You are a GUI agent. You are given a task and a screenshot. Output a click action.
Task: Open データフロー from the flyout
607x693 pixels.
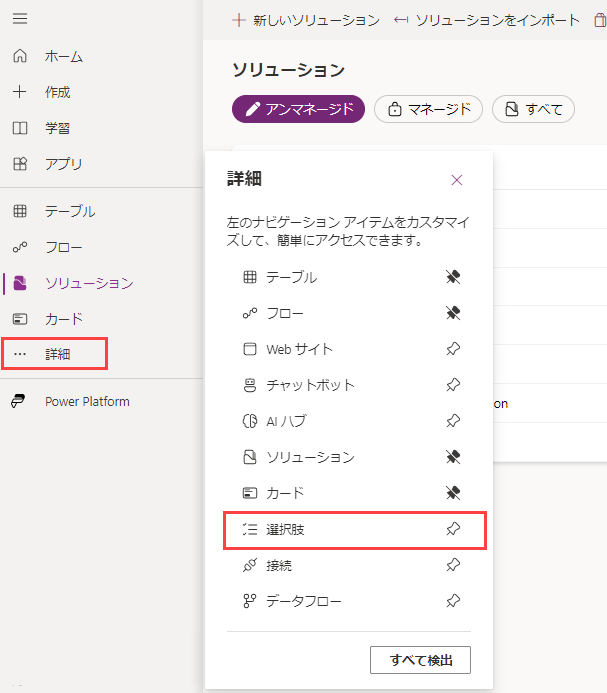[303, 601]
